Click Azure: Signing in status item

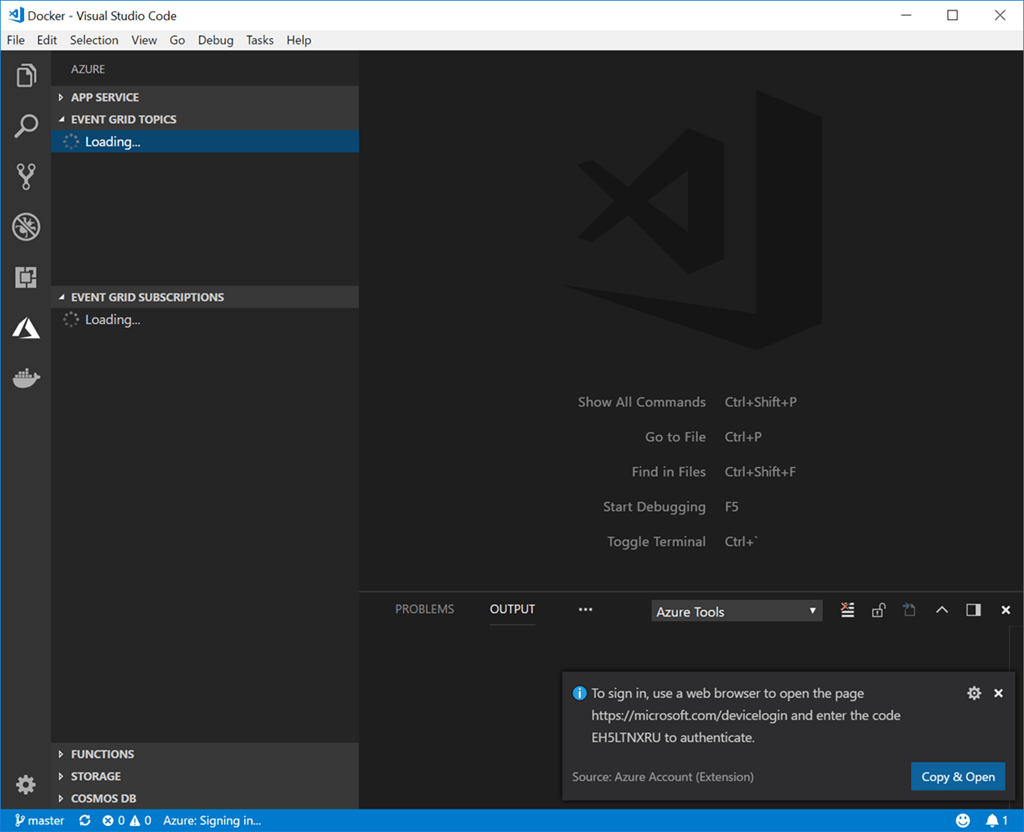click(x=212, y=821)
